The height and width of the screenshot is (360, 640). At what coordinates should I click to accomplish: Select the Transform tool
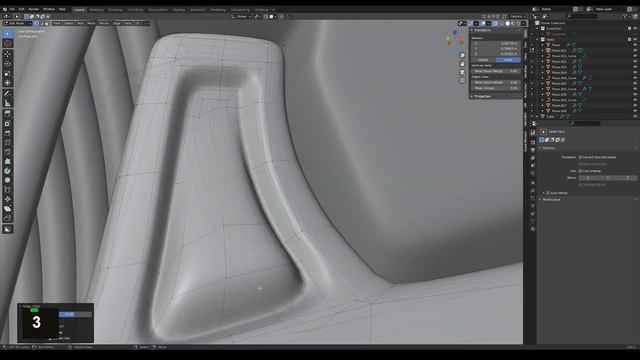point(7,83)
